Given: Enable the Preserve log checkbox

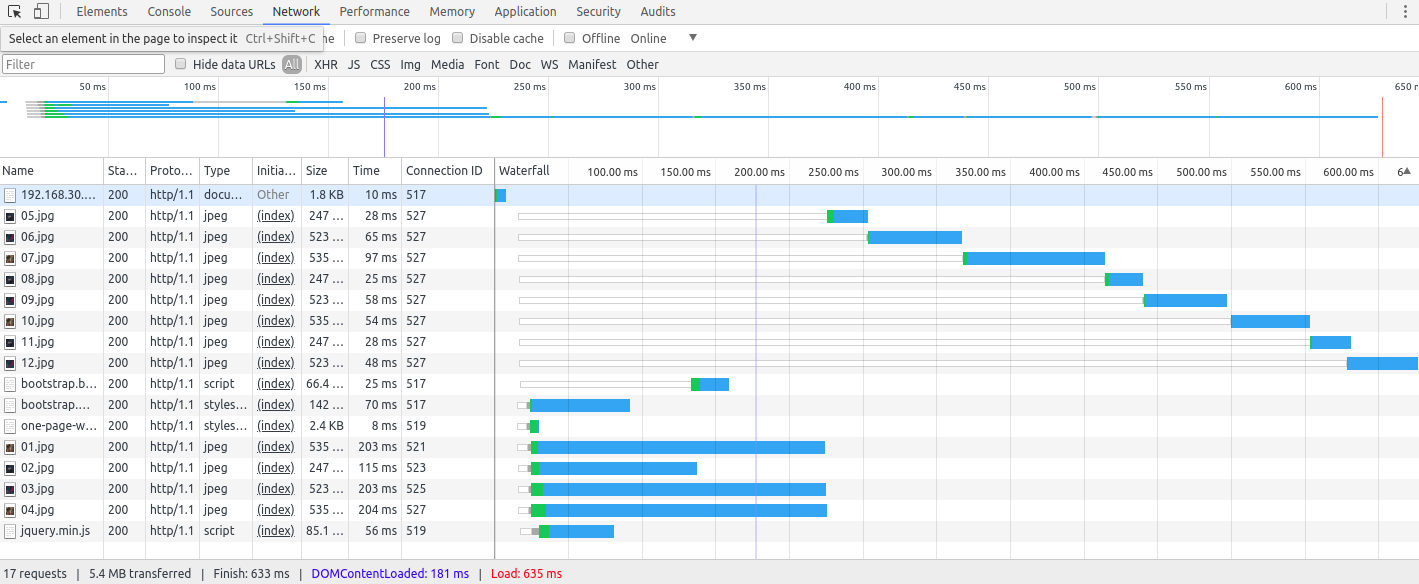Looking at the screenshot, I should click(x=361, y=38).
